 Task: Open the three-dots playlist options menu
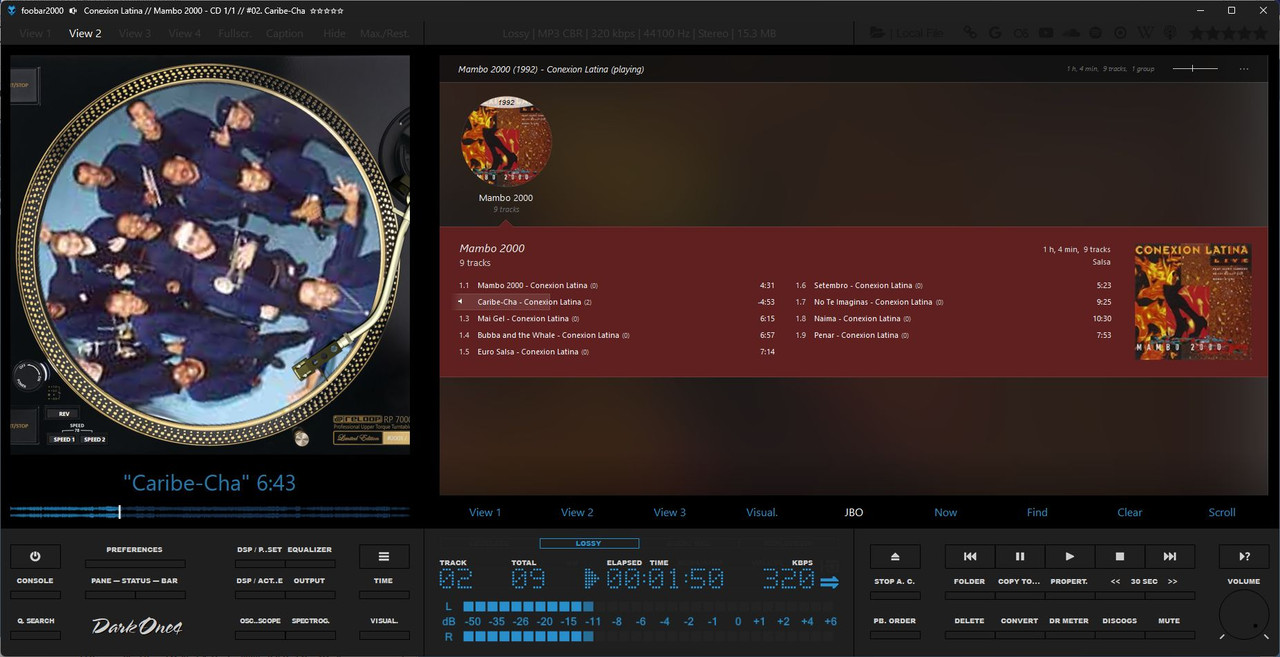(x=1244, y=69)
